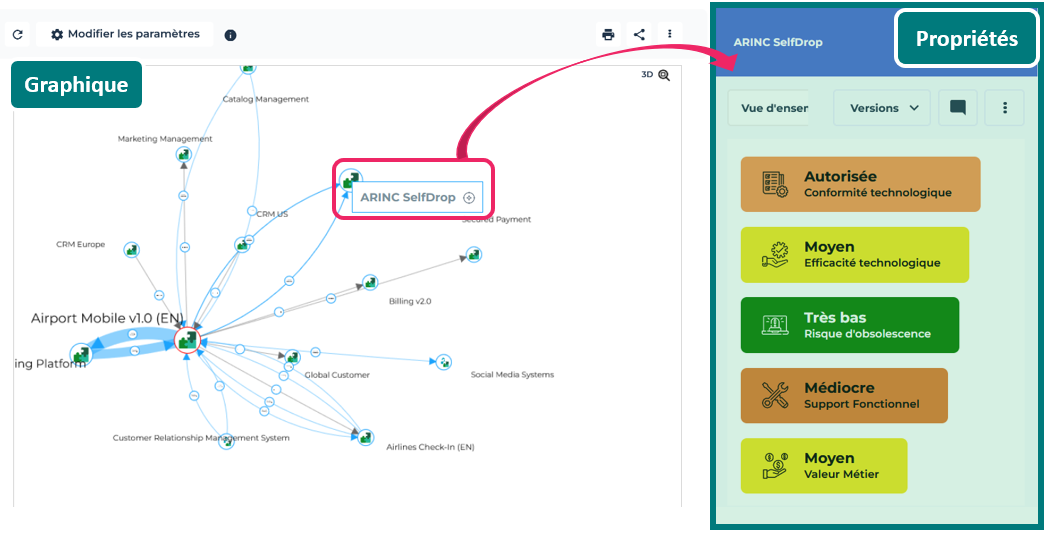Click the zoom magnifier icon on the graph
Viewport: 1046px width, 533px height.
pos(664,75)
